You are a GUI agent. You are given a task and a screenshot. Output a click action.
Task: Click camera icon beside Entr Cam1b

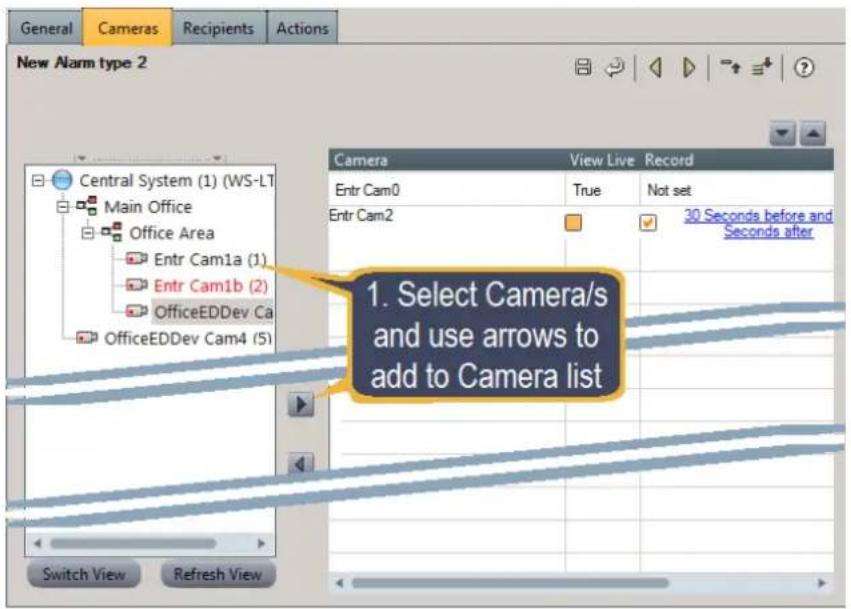click(x=137, y=284)
